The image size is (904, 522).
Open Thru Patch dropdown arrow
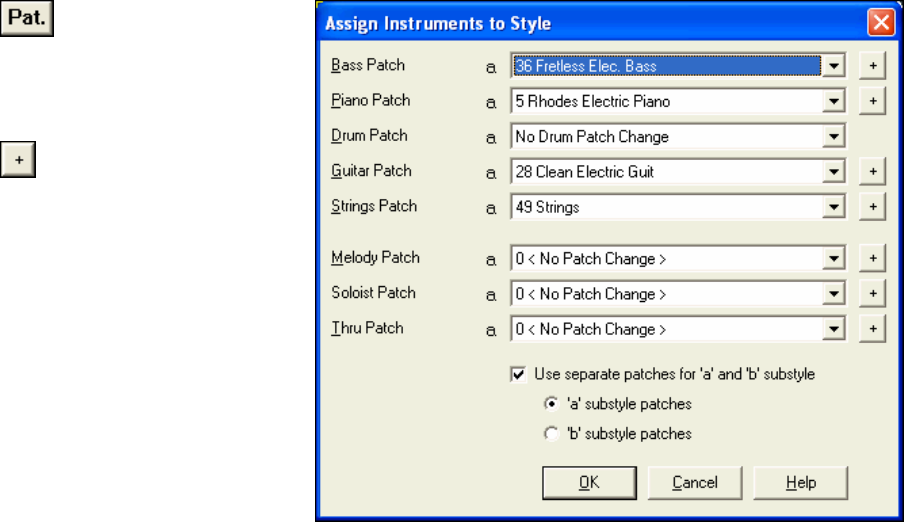tap(834, 329)
